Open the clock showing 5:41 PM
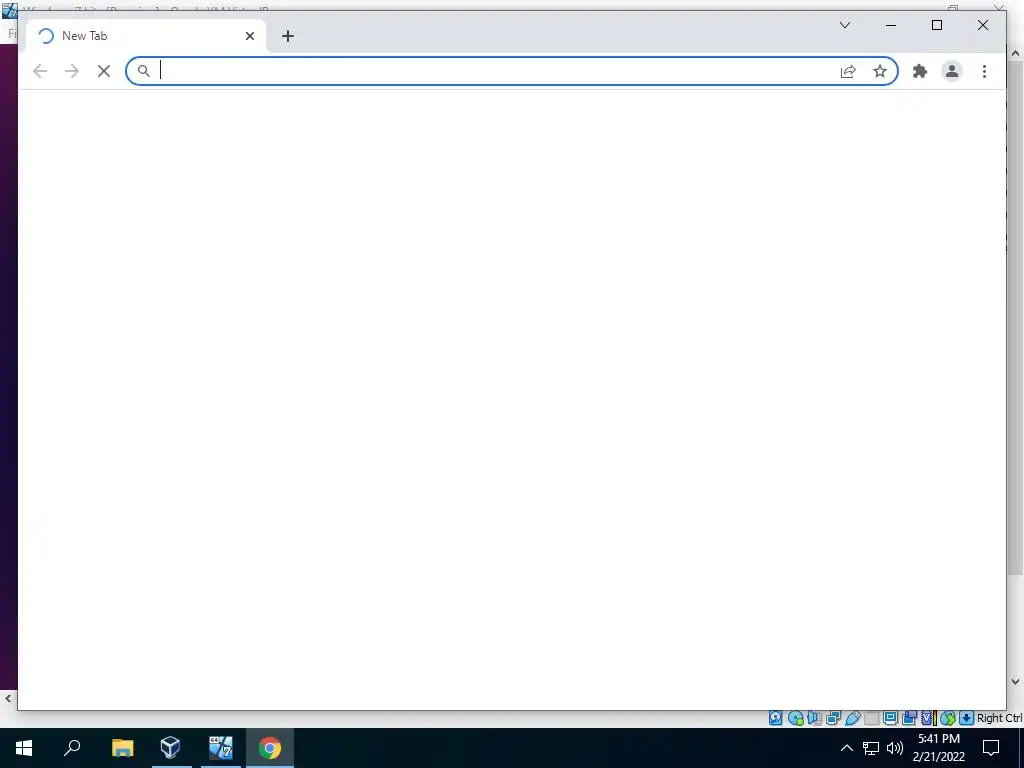 click(x=938, y=748)
